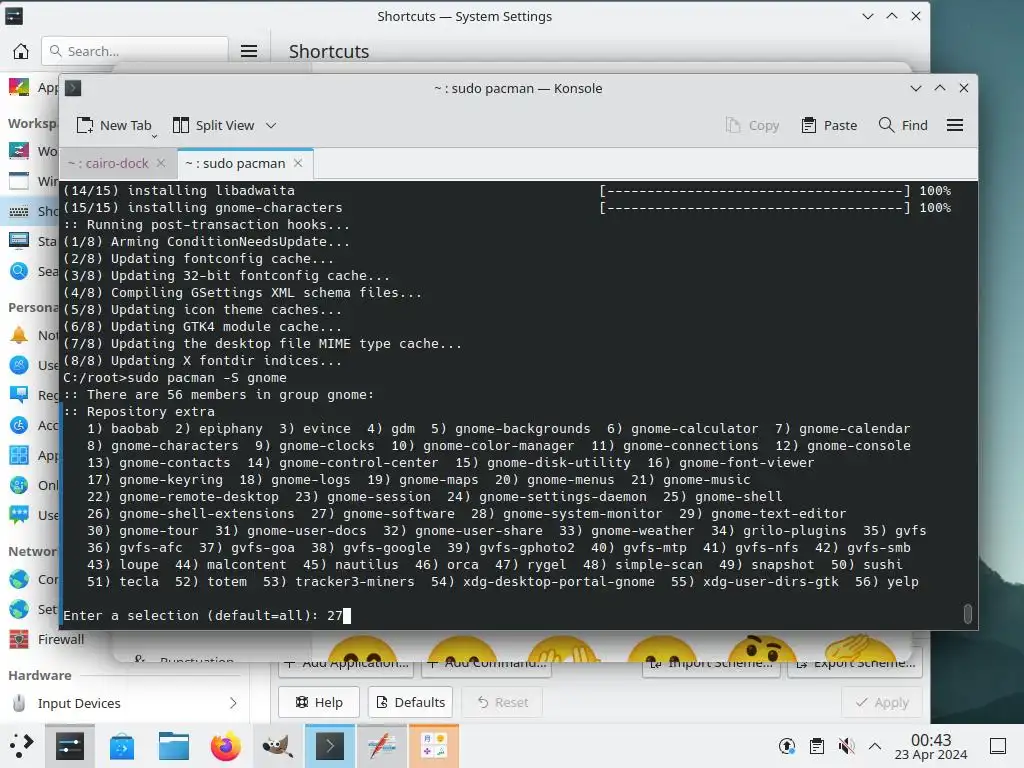This screenshot has width=1024, height=768.
Task: Expand the Split View dropdown arrow
Action: tap(271, 125)
